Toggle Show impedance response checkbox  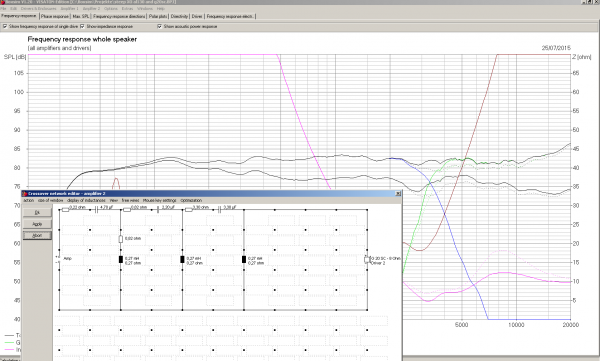[82, 26]
